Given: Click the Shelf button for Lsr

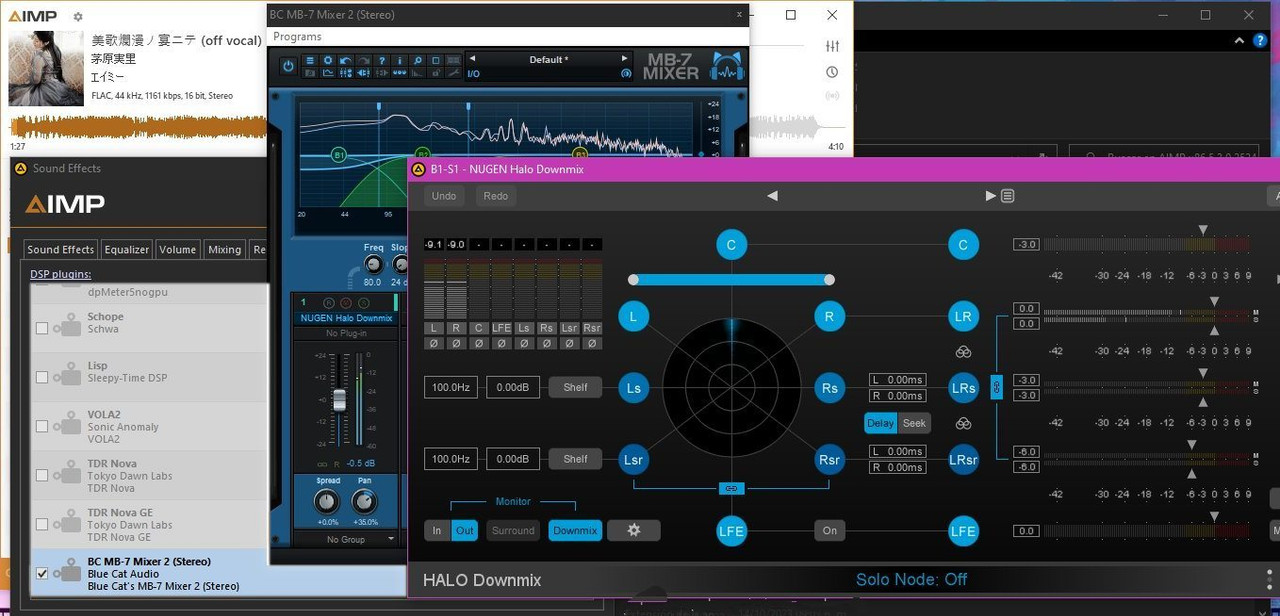Looking at the screenshot, I should pyautogui.click(x=575, y=459).
